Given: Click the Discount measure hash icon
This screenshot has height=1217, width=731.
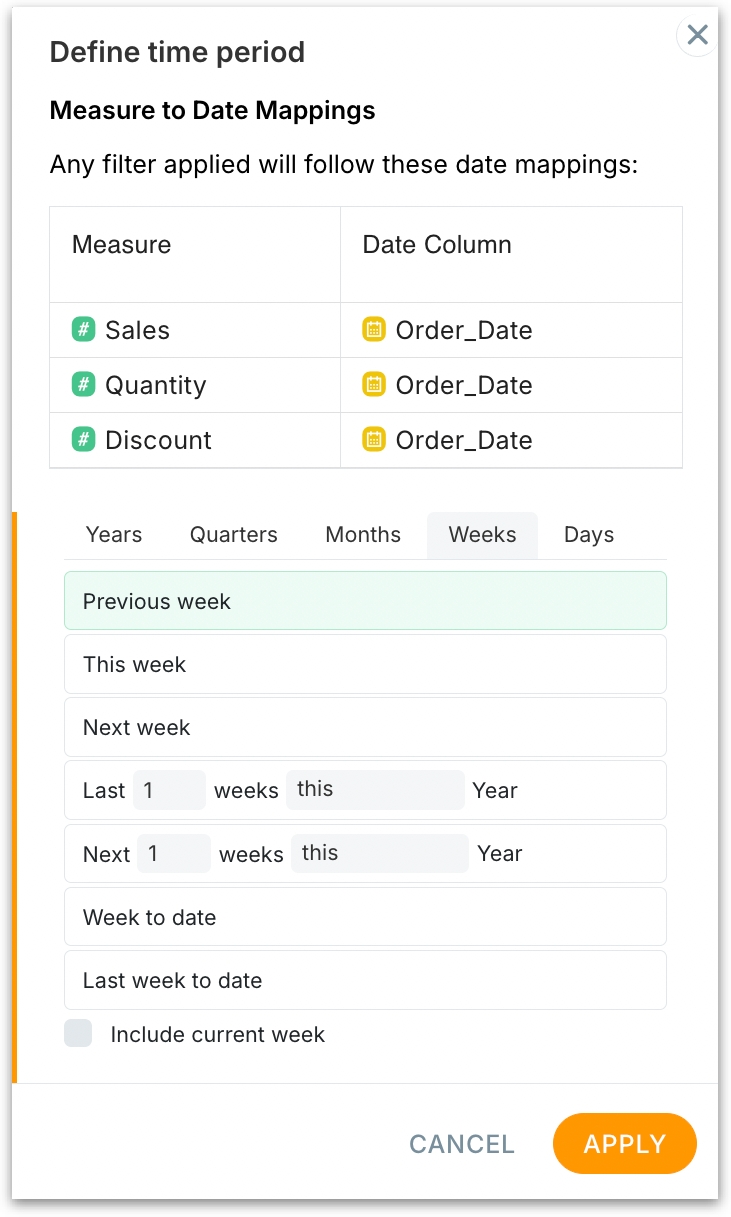Looking at the screenshot, I should click(83, 440).
